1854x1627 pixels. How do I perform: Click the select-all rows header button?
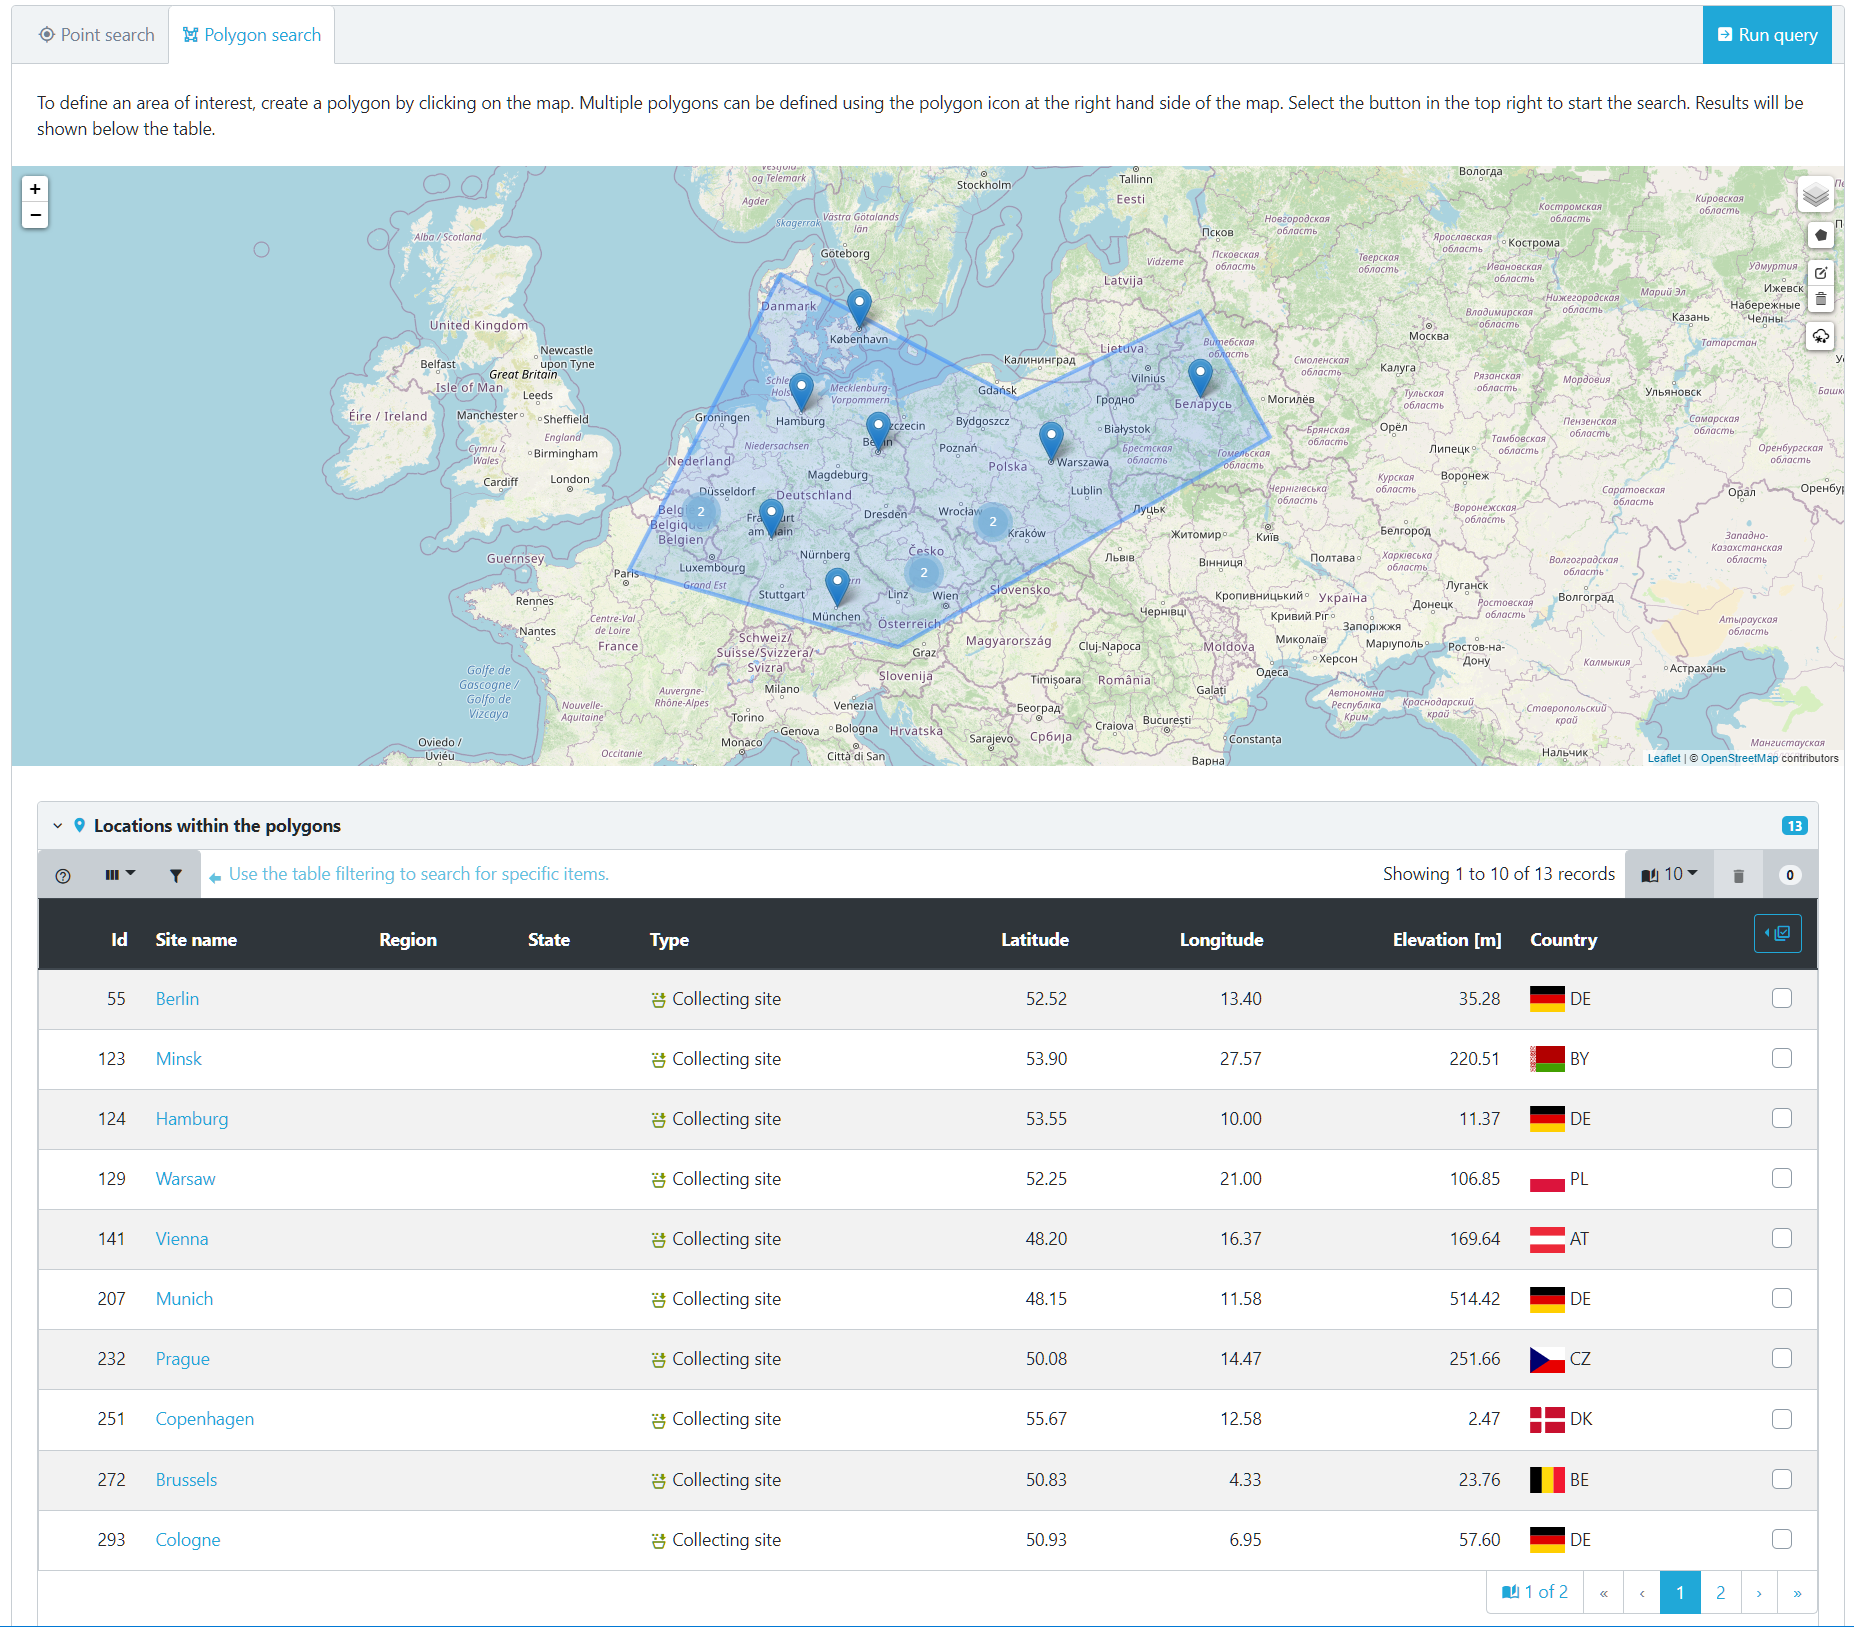pyautogui.click(x=1777, y=934)
